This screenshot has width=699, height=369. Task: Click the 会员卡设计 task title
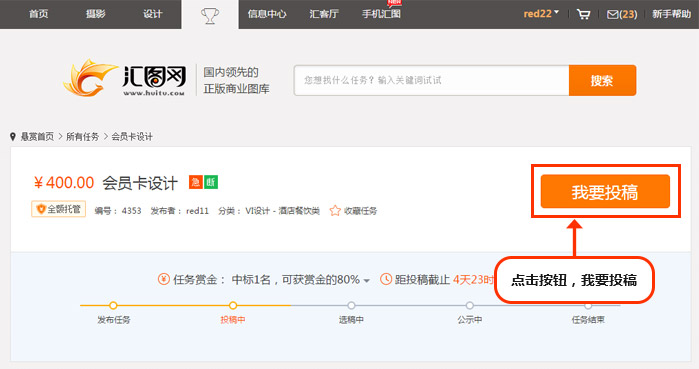(140, 183)
